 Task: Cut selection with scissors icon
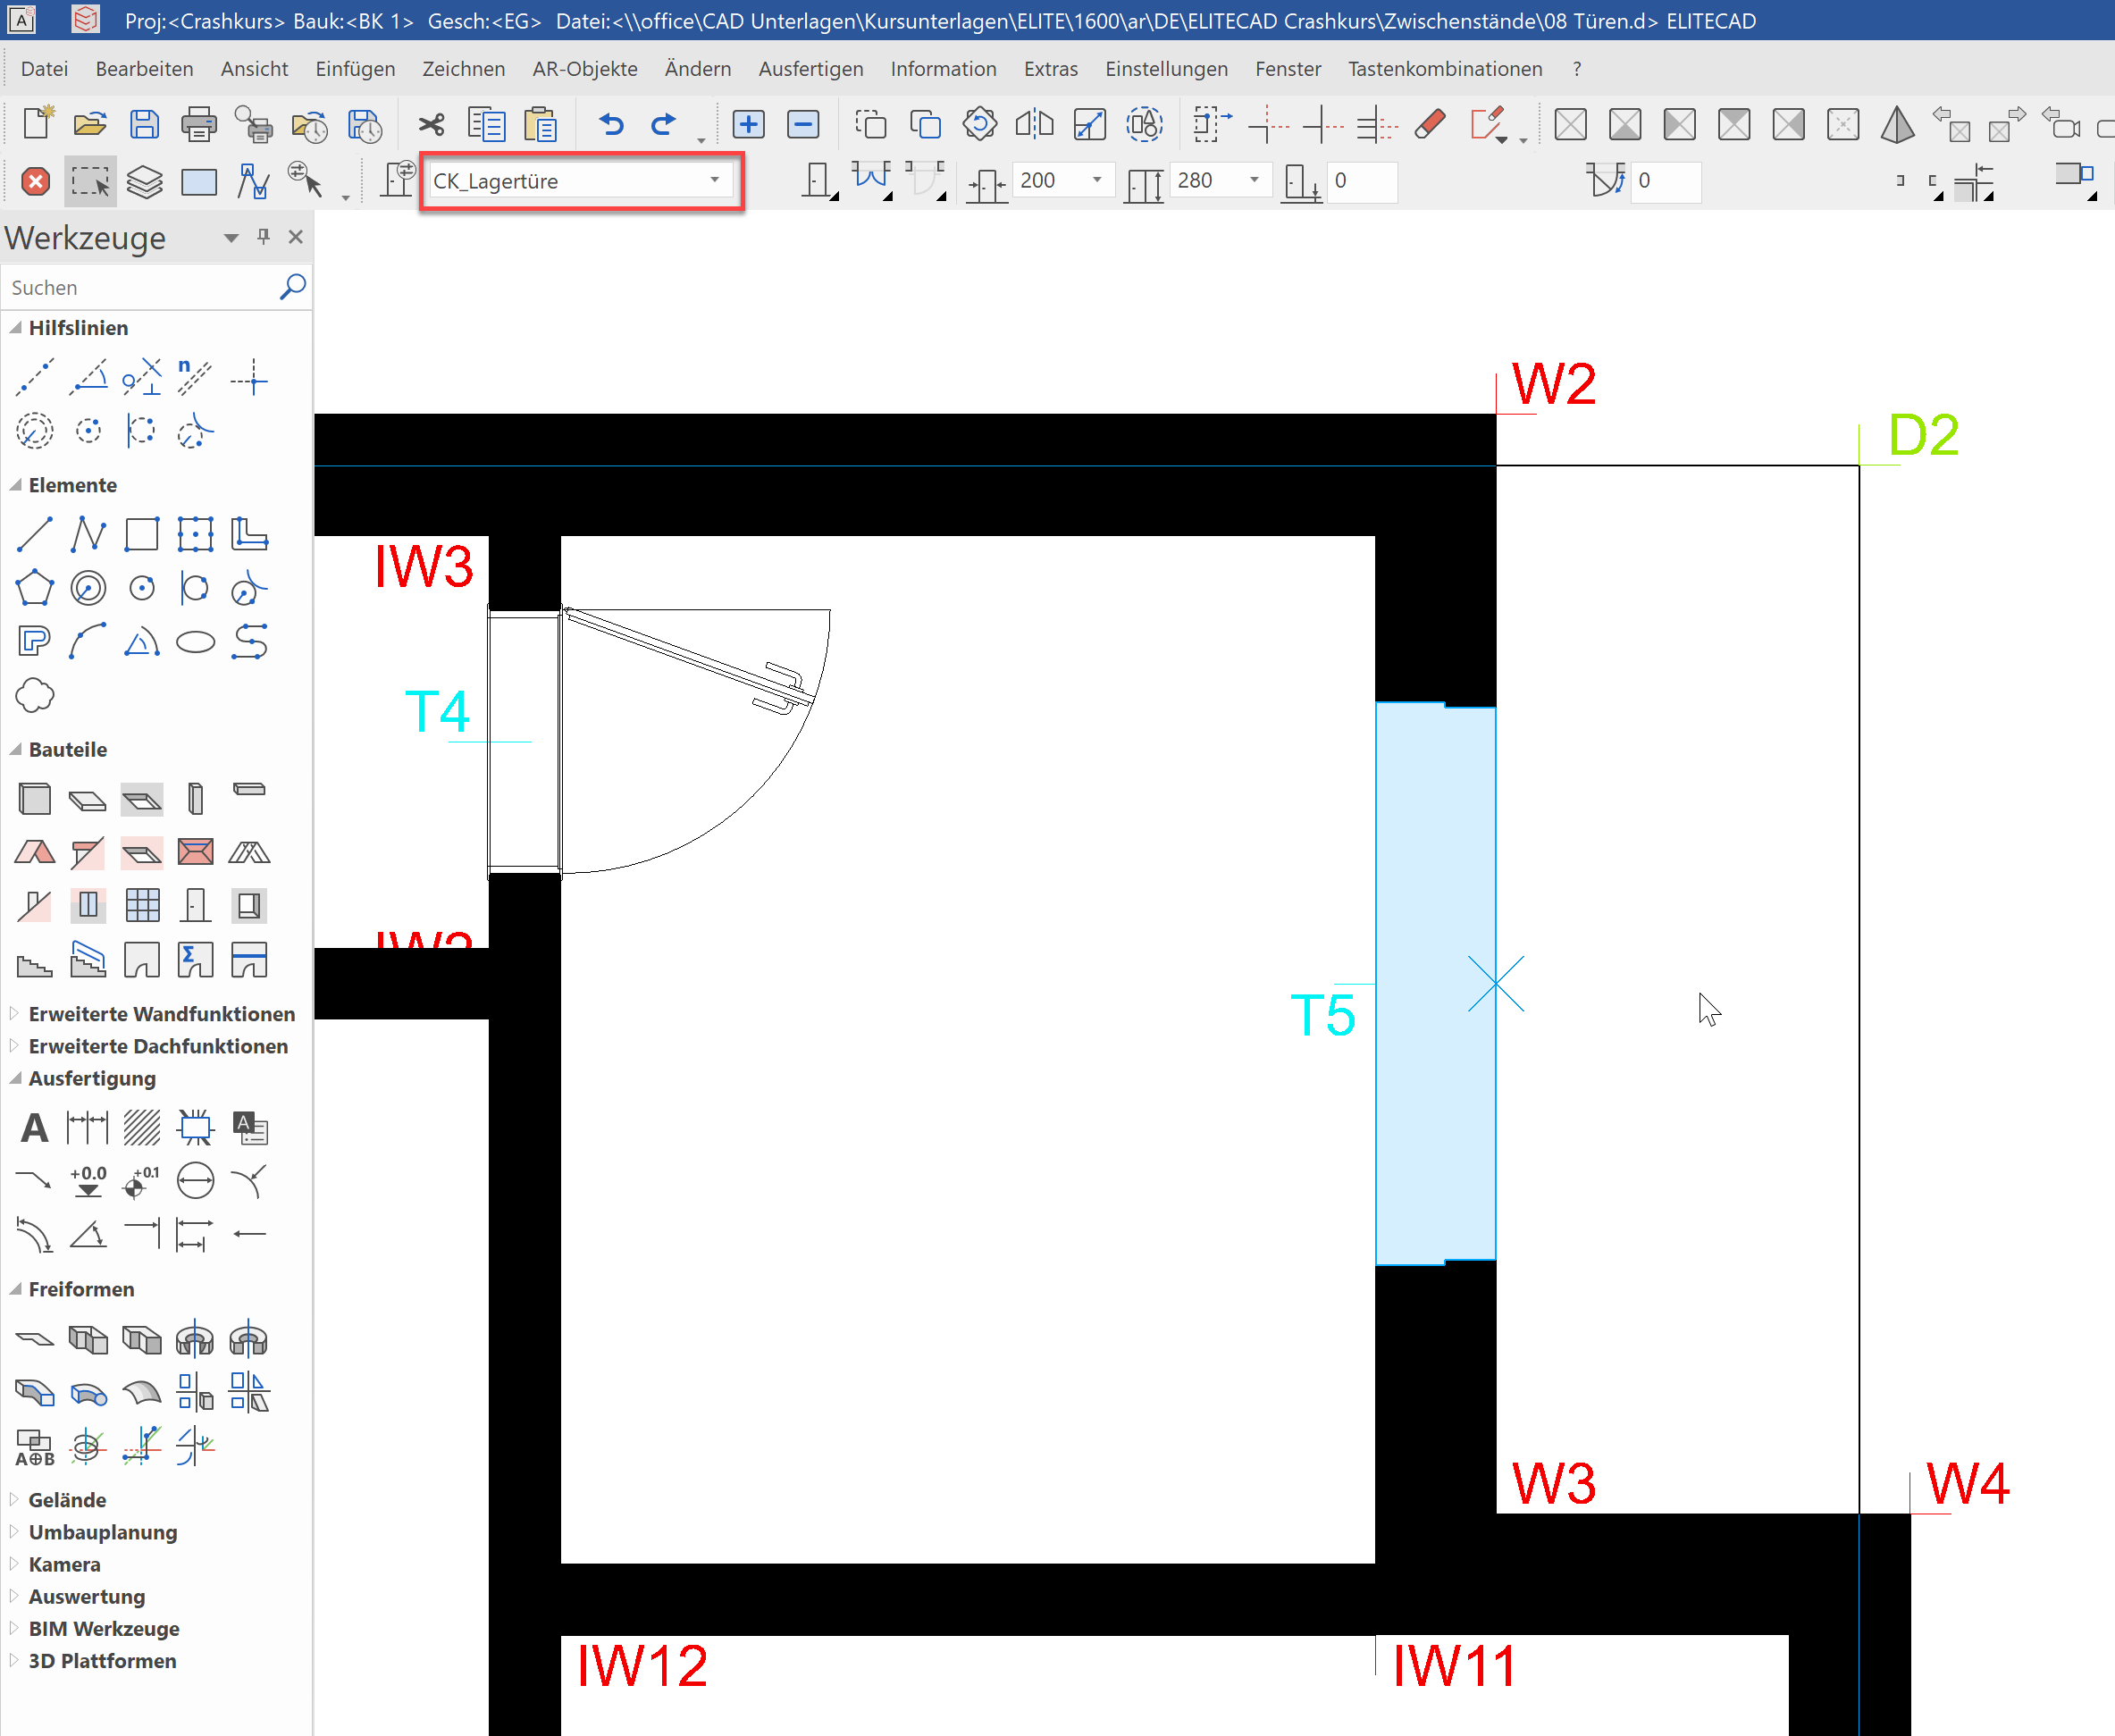(x=431, y=124)
